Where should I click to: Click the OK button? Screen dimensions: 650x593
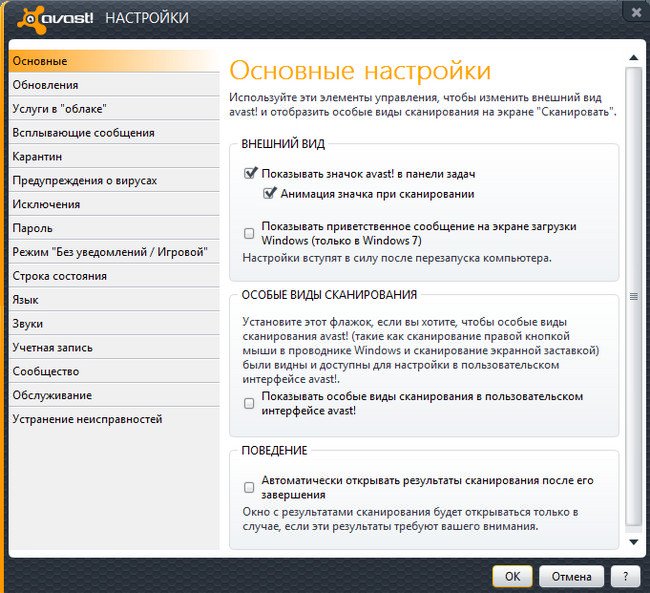512,576
